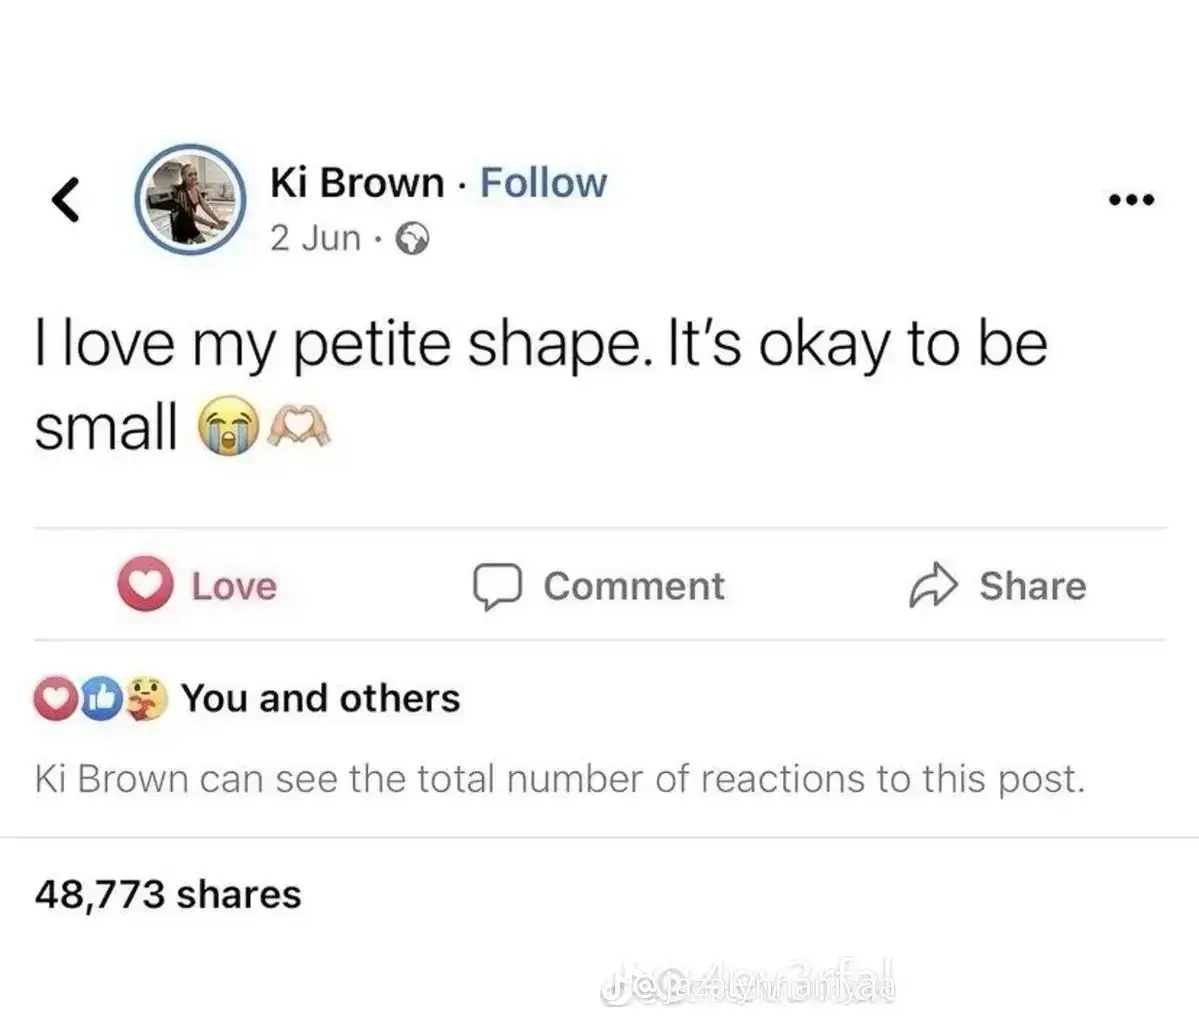Click the Share arrow icon
The width and height of the screenshot is (1199, 1028).
[933, 585]
